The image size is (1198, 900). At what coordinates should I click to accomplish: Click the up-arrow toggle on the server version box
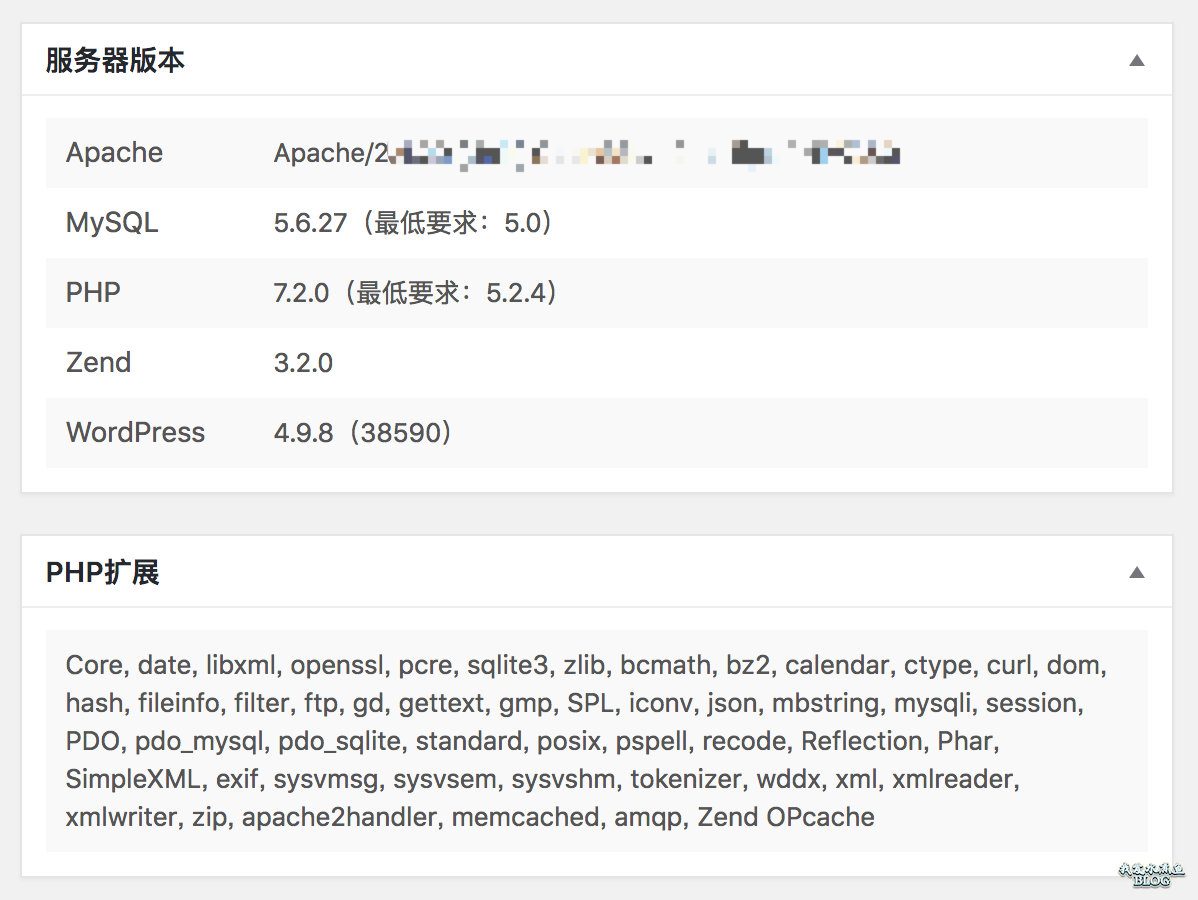click(x=1137, y=60)
